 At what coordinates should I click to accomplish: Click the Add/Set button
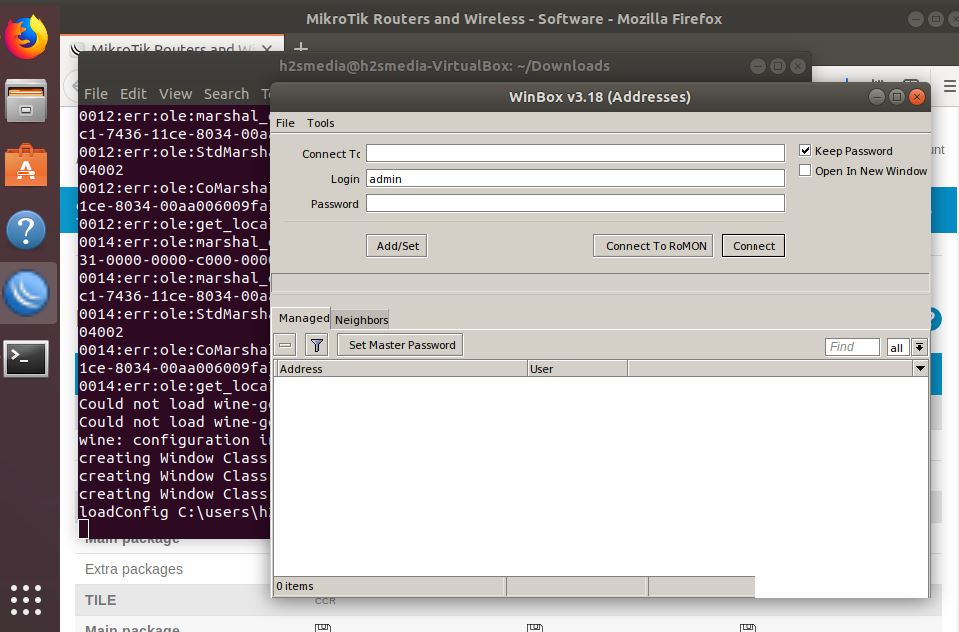click(397, 246)
